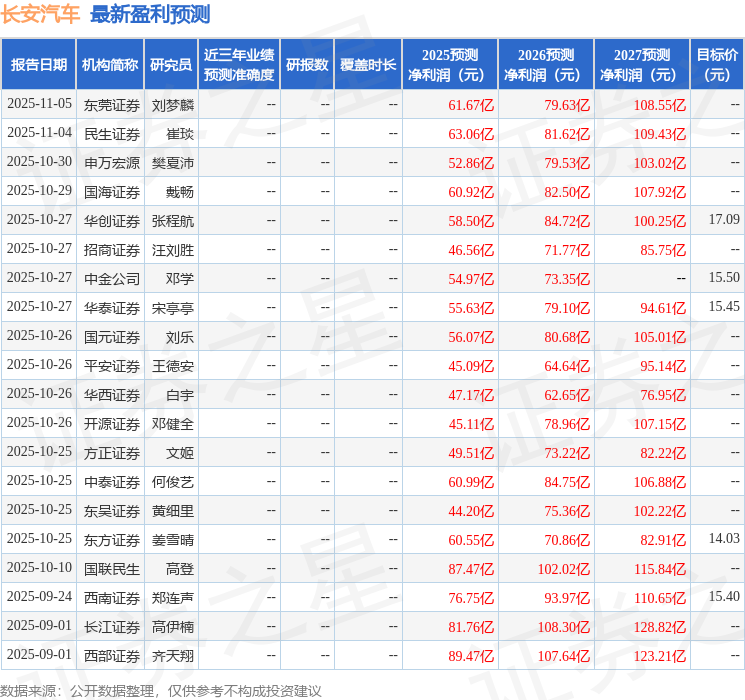Open 华西证券 institution name
The width and height of the screenshot is (745, 700).
(112, 395)
